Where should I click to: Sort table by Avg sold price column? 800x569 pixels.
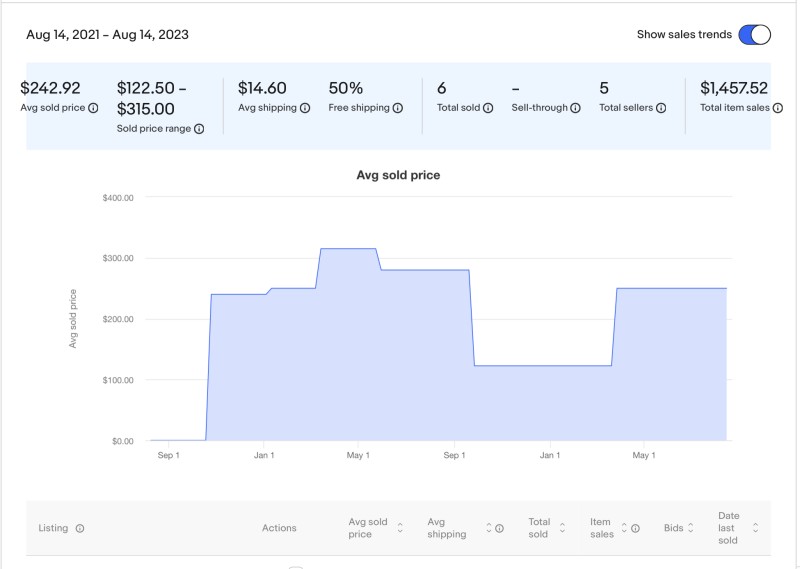(400, 528)
